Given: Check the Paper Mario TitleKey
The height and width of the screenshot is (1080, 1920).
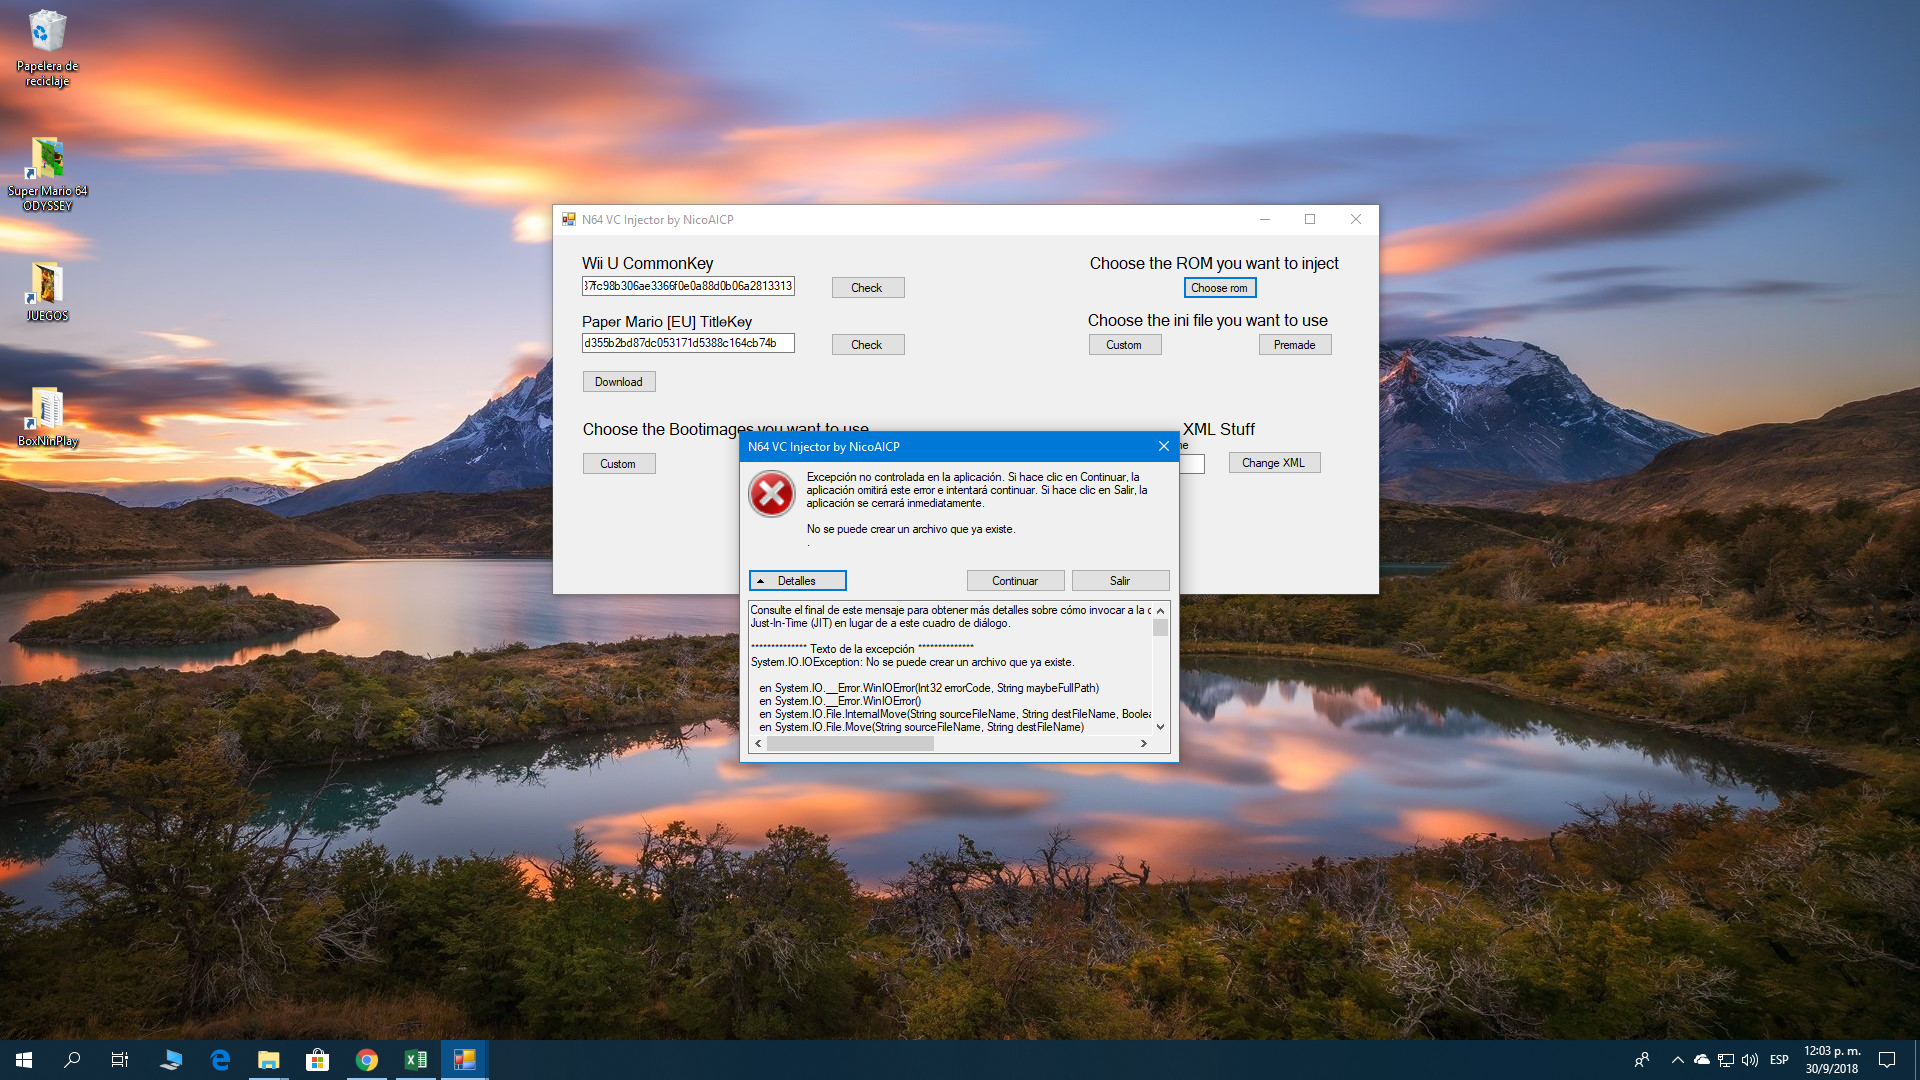Looking at the screenshot, I should (x=867, y=345).
